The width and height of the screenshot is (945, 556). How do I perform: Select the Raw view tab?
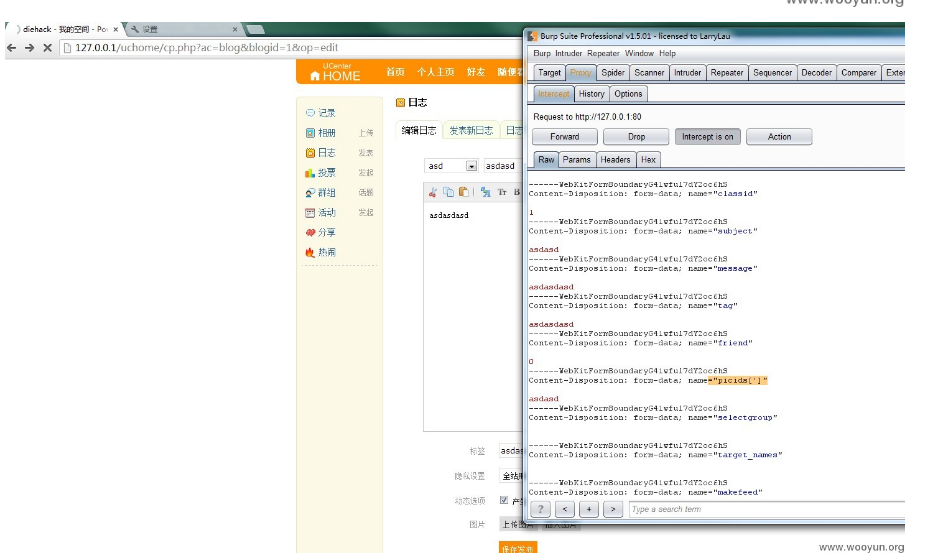(x=546, y=160)
